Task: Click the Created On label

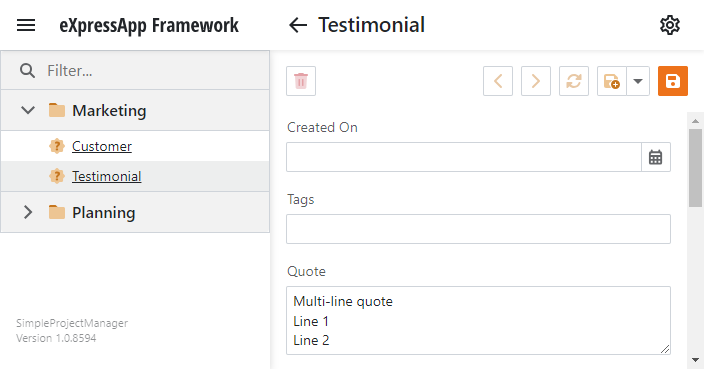Action: tap(322, 127)
